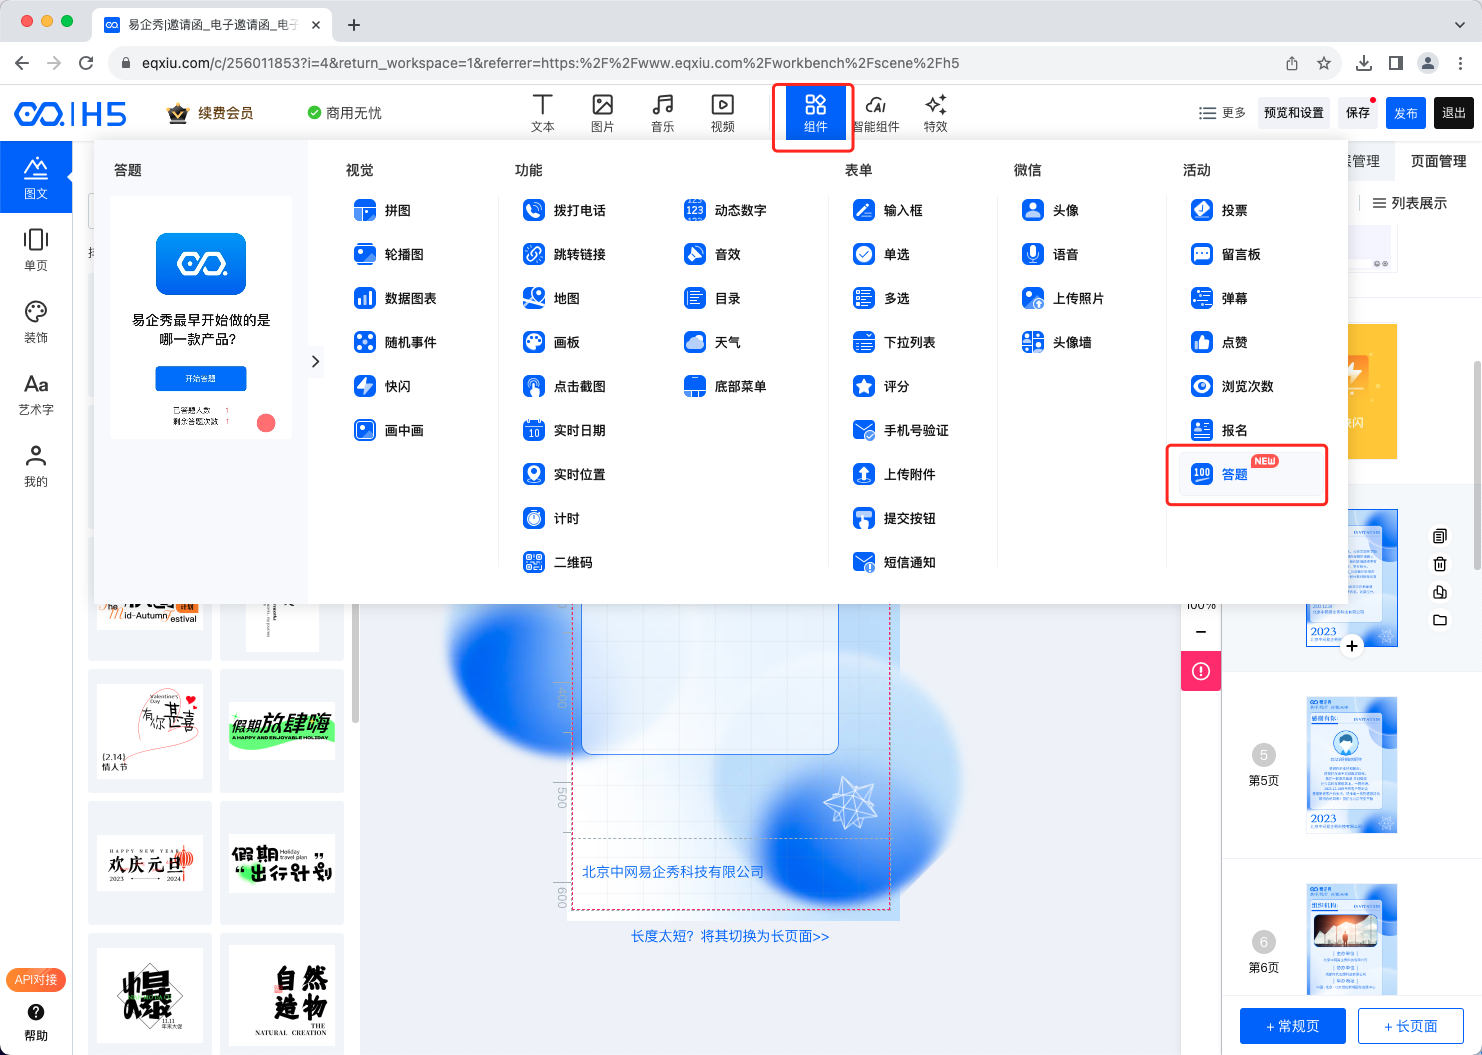The width and height of the screenshot is (1482, 1055).
Task: Toggle 列表展示 list view
Action: coord(1409,203)
